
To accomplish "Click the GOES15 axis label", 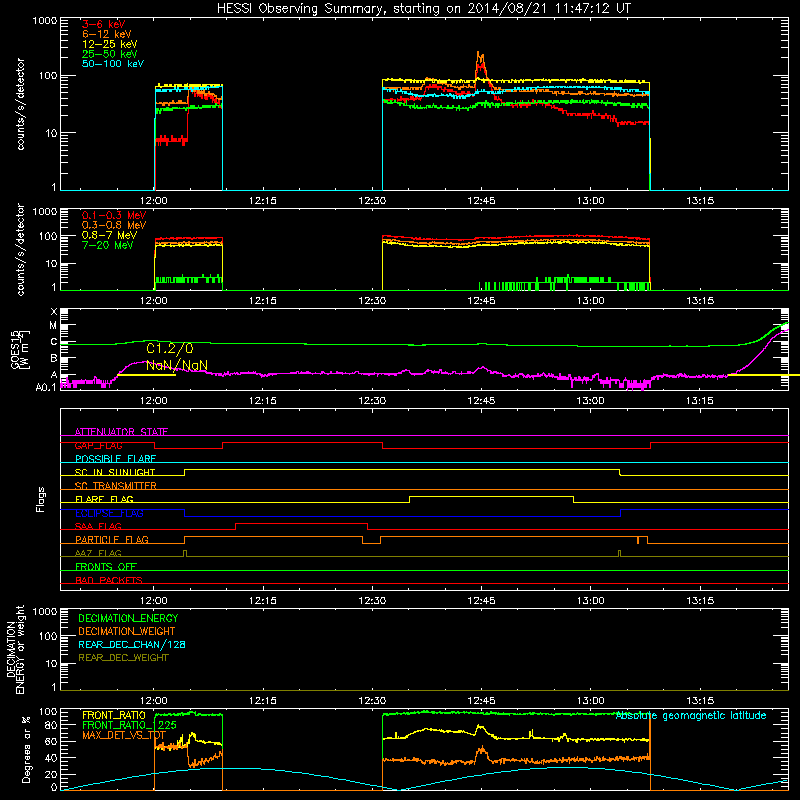I will pos(15,349).
